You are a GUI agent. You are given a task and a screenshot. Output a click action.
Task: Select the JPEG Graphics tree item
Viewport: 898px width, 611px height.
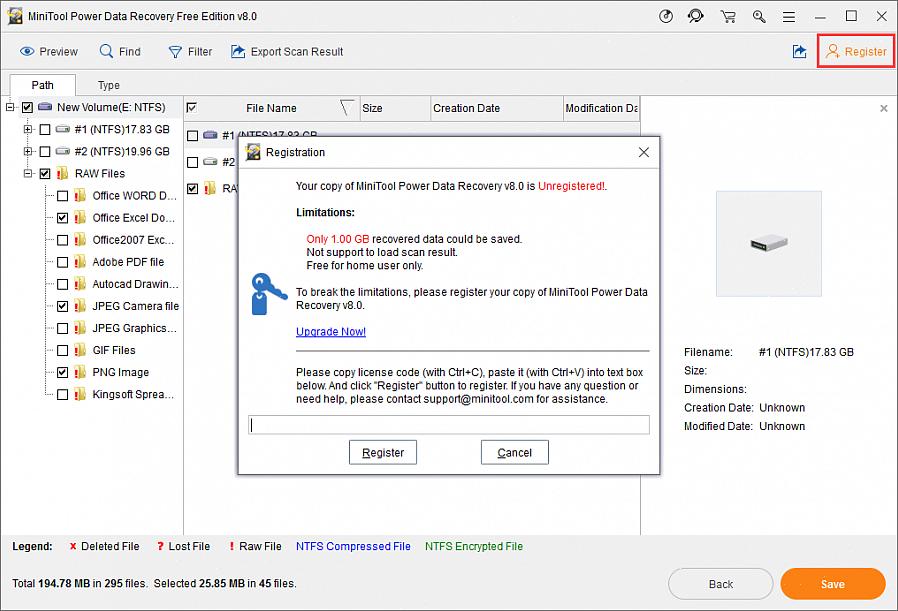pyautogui.click(x=135, y=328)
